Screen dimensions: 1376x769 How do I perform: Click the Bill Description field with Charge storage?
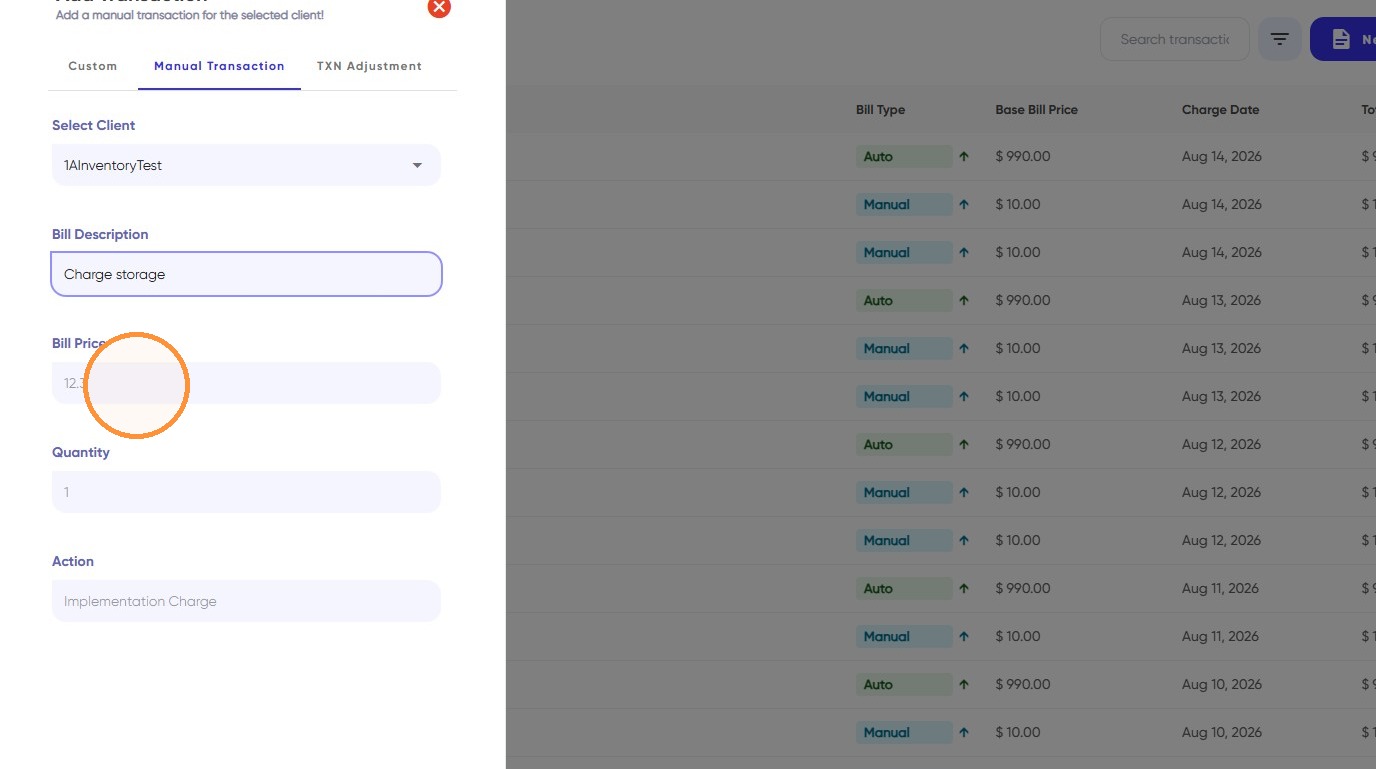pos(246,274)
